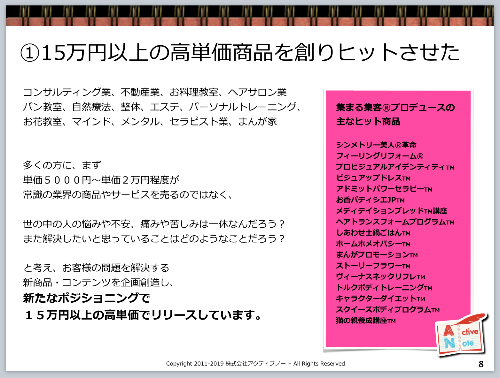Click the list item 'キャラクターダイエット'

(x=380, y=298)
